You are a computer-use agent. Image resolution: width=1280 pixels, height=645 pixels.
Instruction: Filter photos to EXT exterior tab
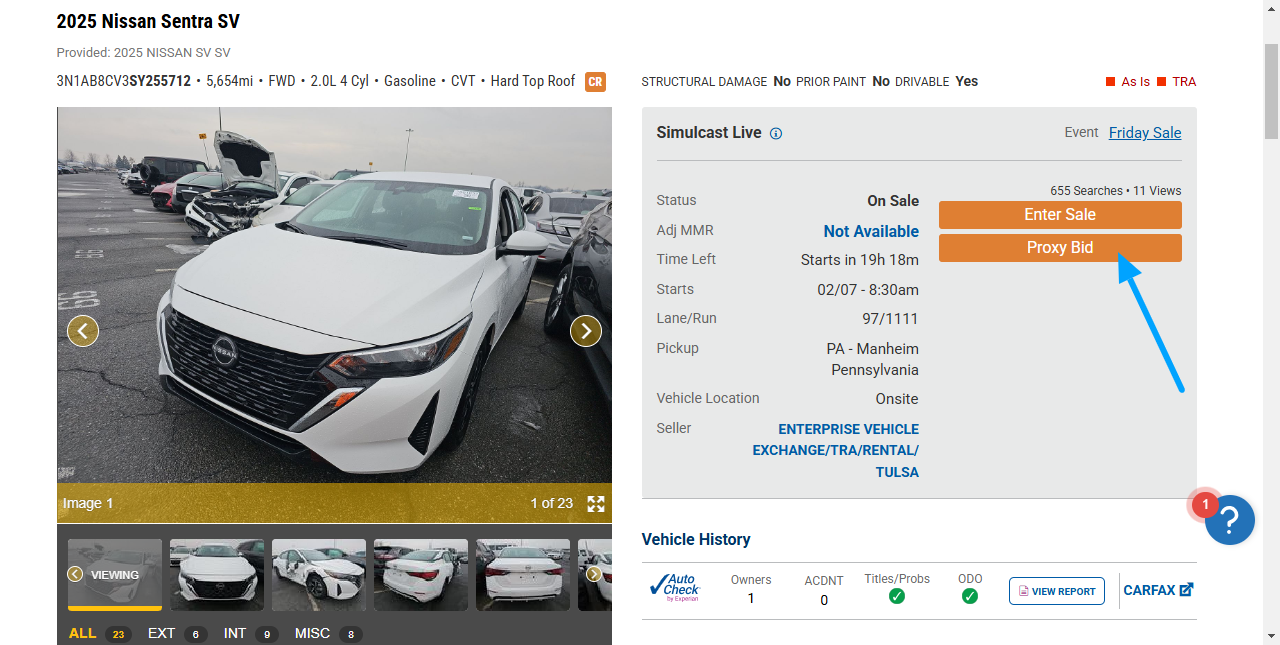(162, 633)
